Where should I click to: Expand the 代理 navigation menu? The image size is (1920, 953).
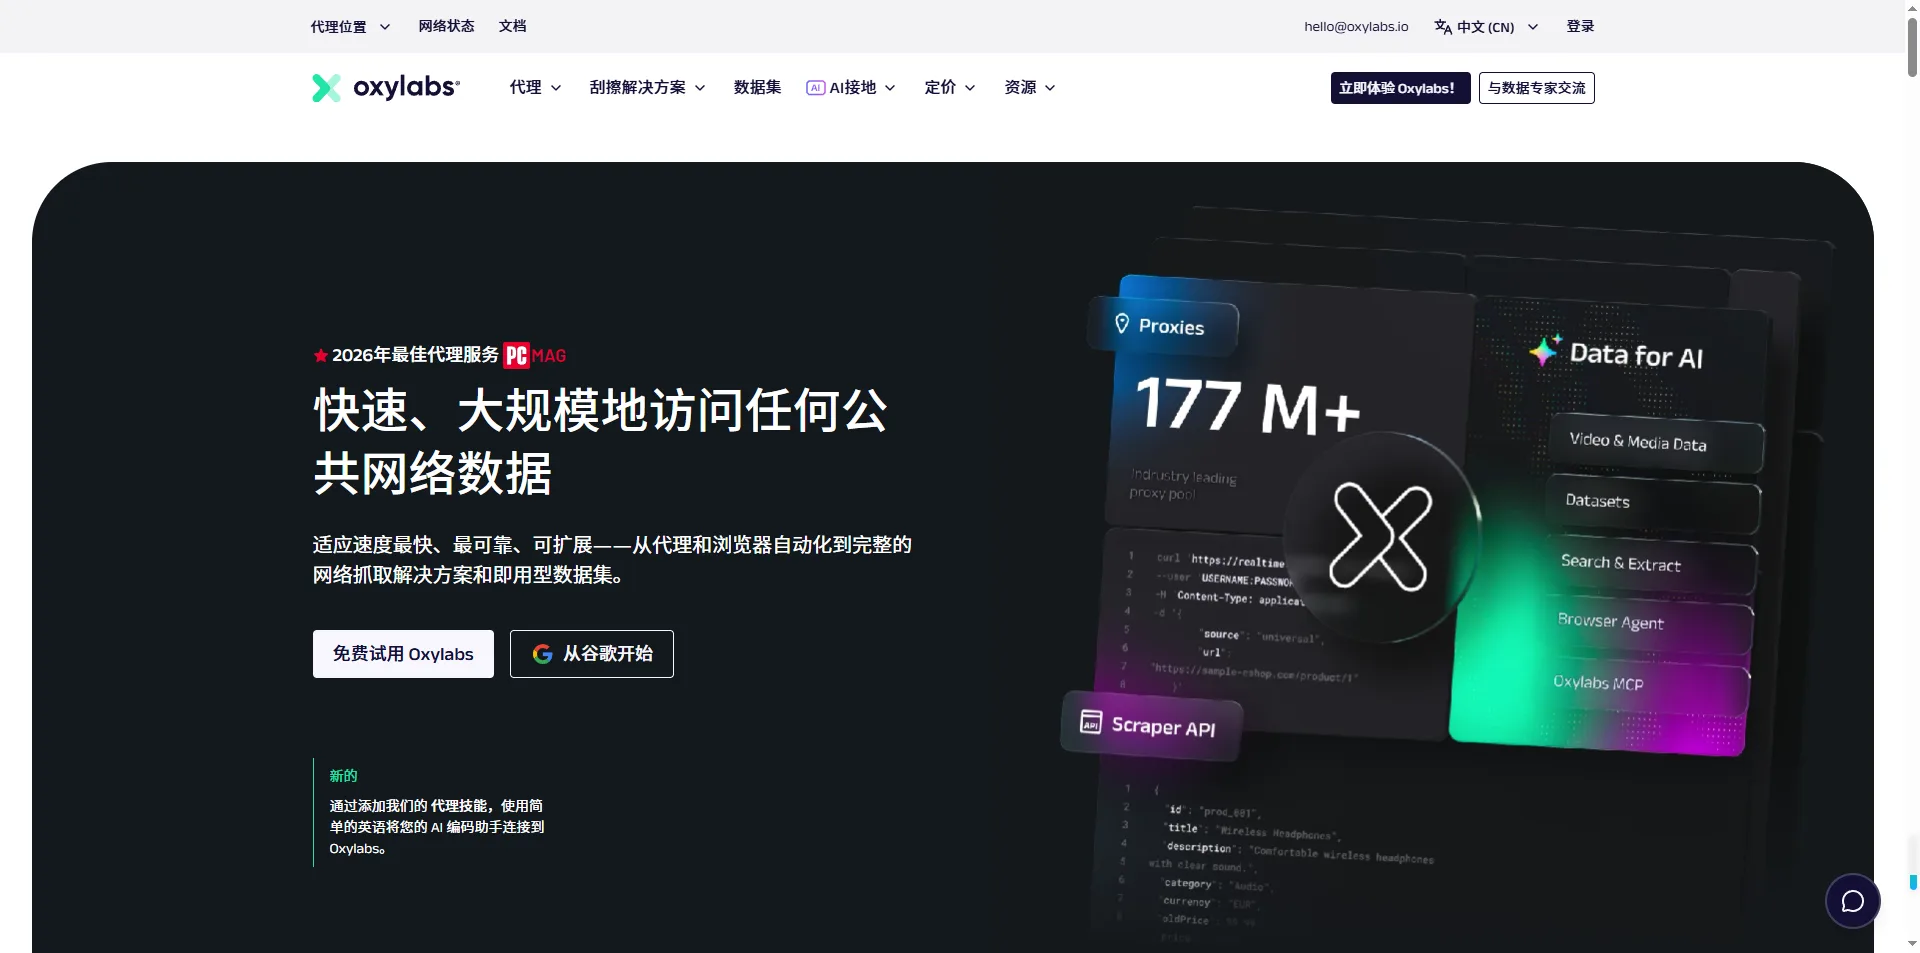click(x=535, y=88)
